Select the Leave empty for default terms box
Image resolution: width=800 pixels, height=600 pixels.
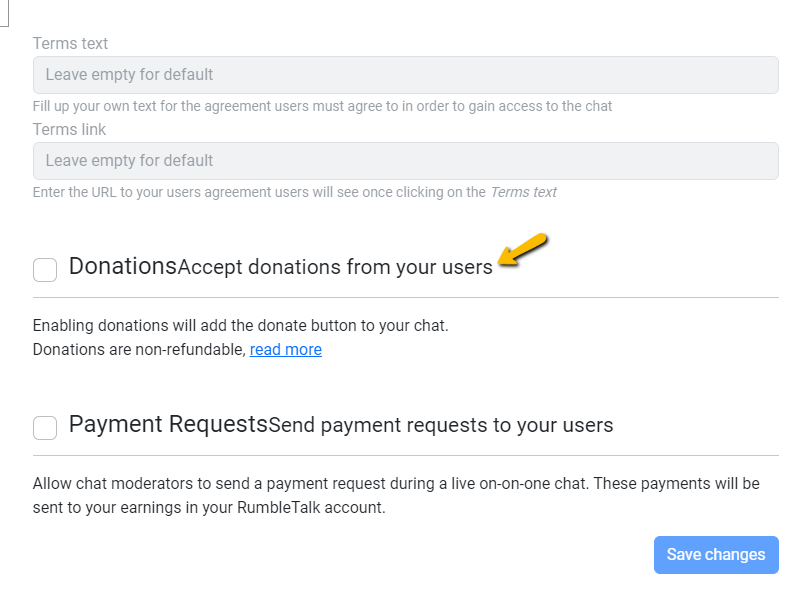[x=400, y=74]
